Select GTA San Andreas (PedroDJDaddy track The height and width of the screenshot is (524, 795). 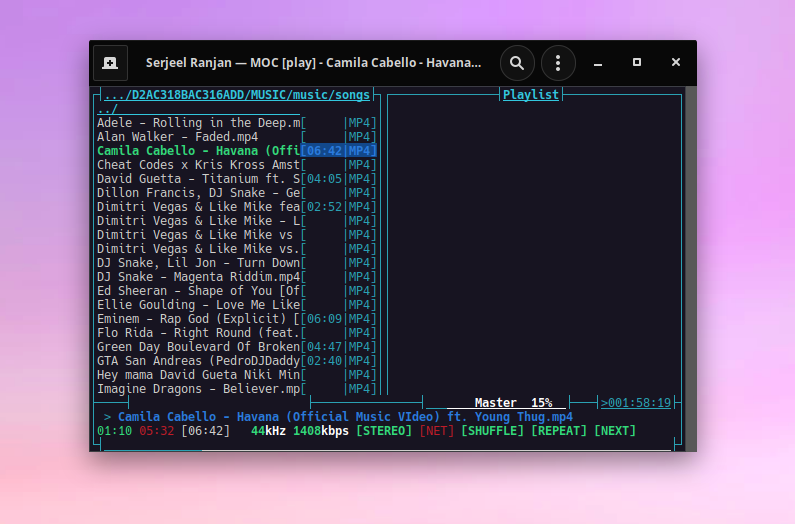click(x=236, y=361)
